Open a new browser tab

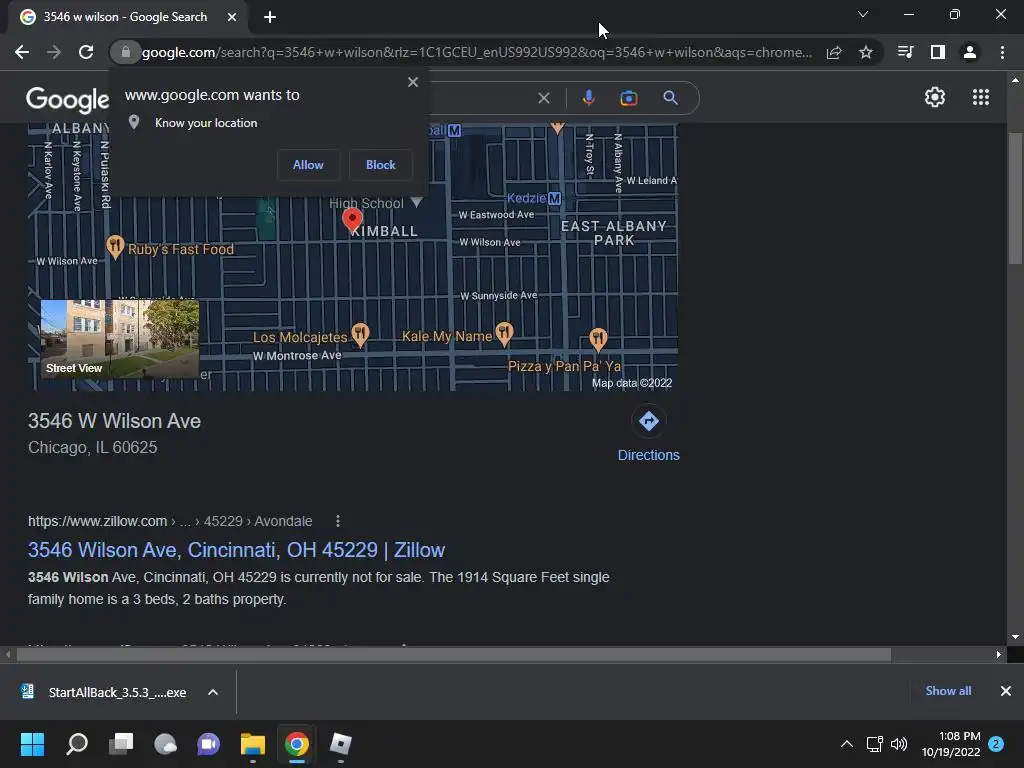click(270, 17)
